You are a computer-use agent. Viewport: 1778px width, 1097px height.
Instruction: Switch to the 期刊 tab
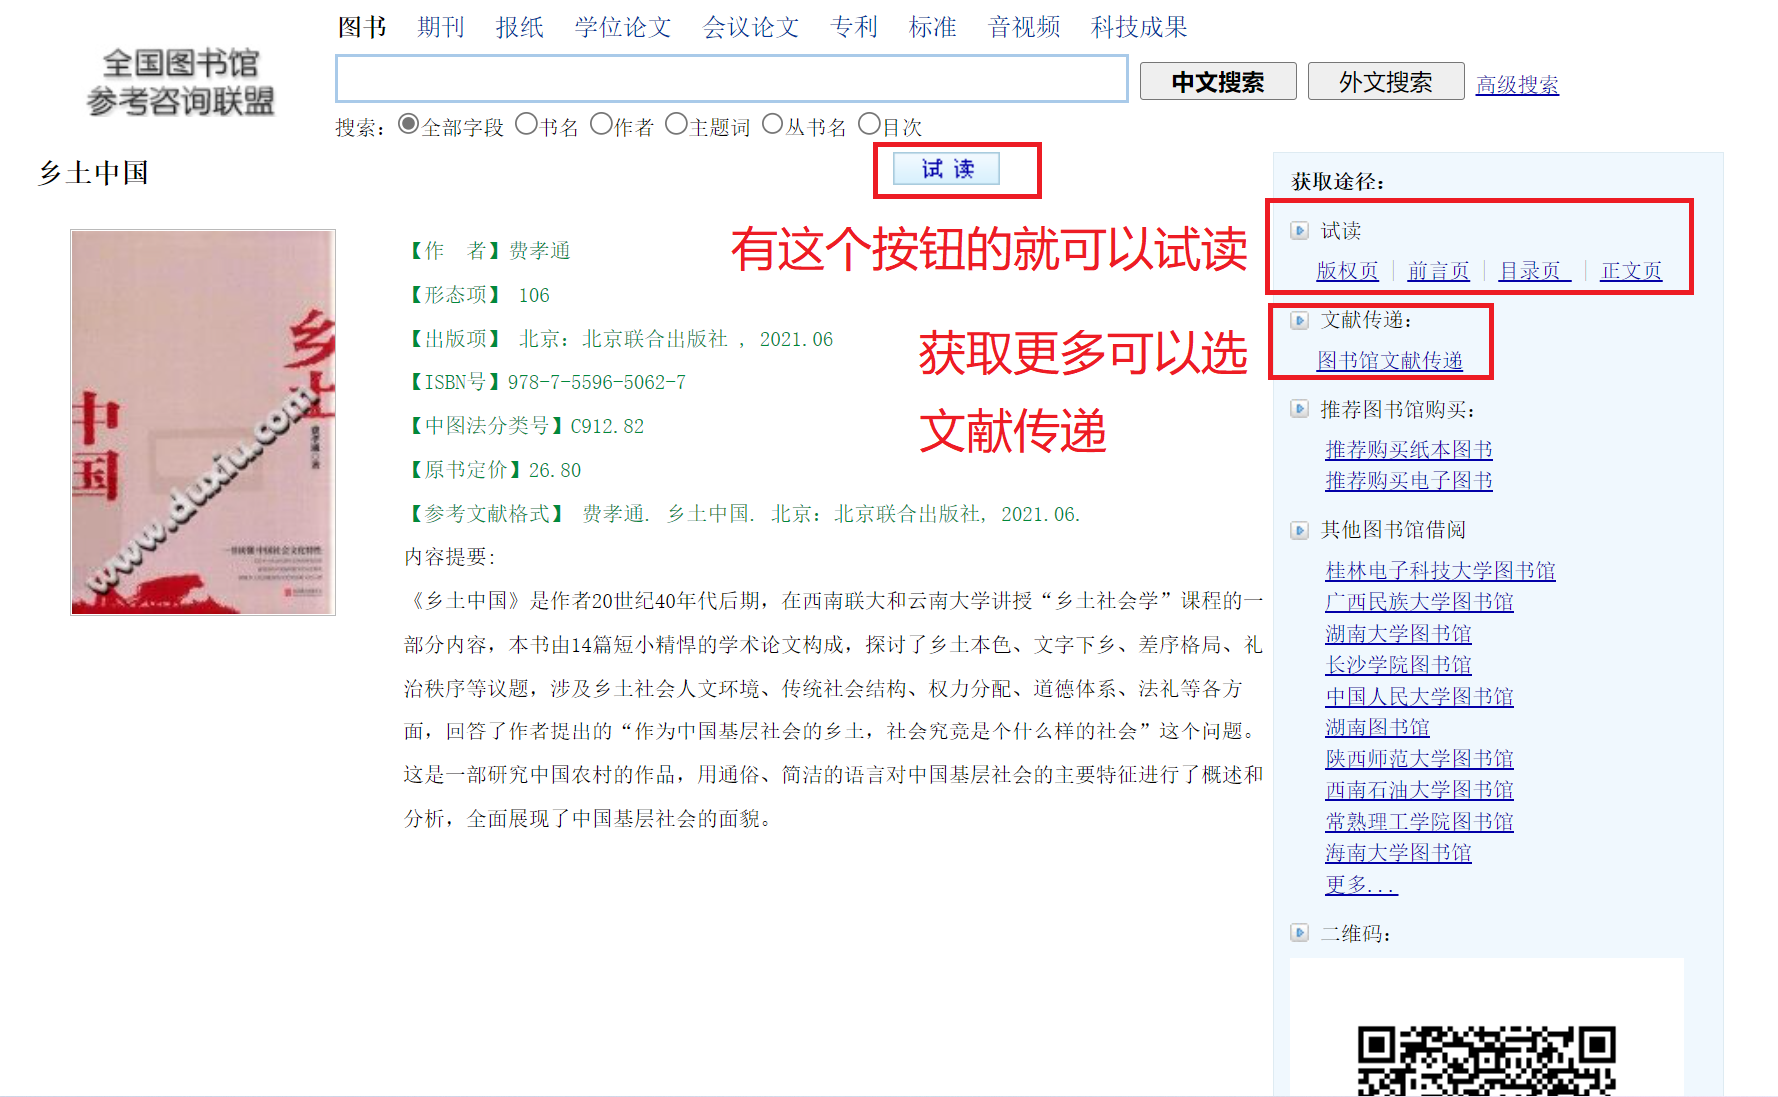pyautogui.click(x=441, y=27)
